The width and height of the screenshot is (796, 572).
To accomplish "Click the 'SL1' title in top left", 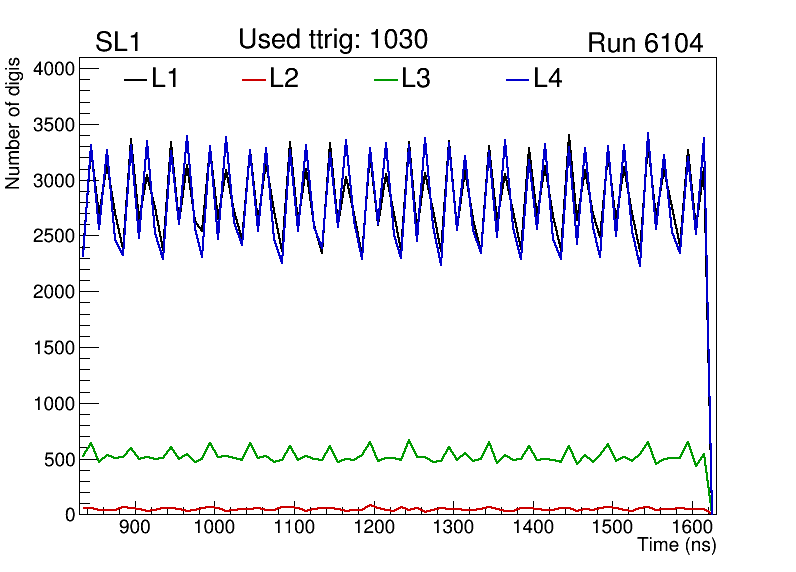I will [x=120, y=43].
